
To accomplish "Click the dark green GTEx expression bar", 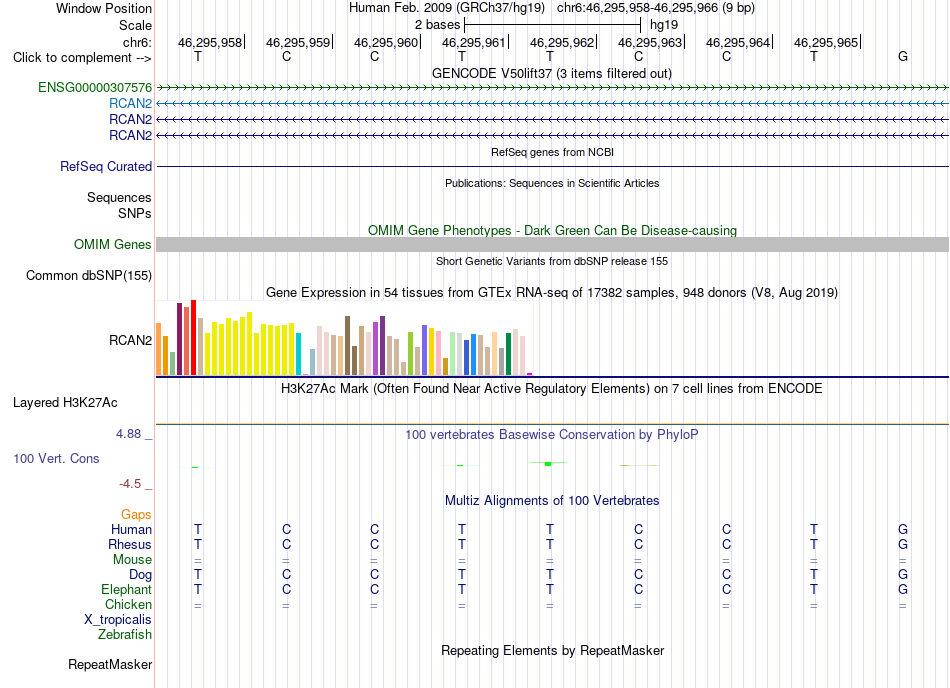I will pyautogui.click(x=508, y=354).
